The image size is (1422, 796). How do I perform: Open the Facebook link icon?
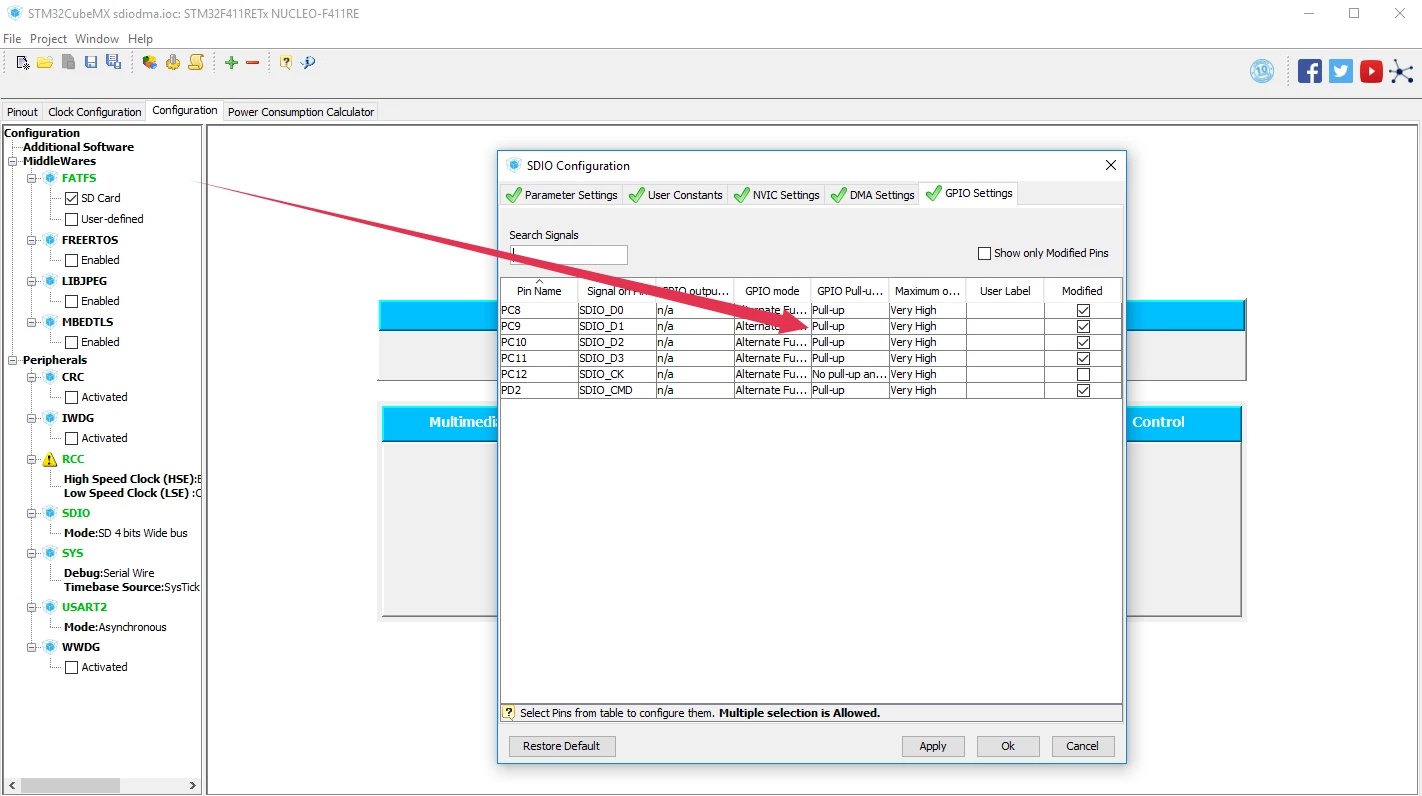coord(1310,71)
